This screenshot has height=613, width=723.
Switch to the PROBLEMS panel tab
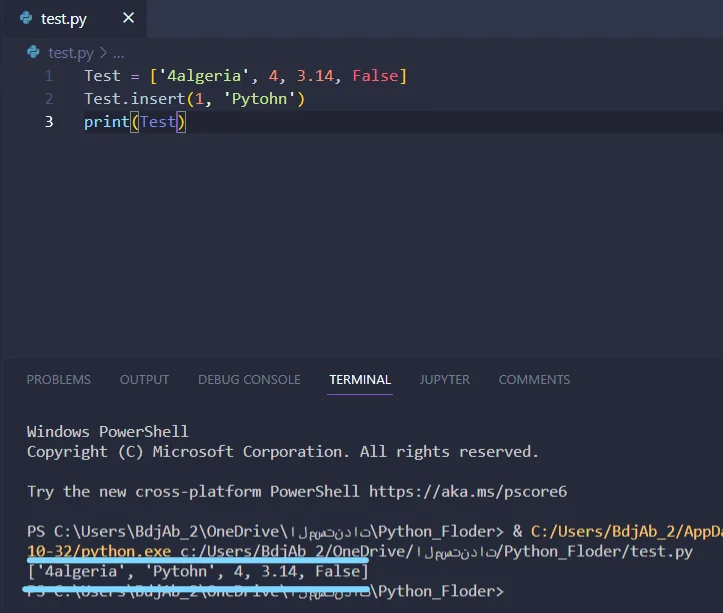coord(58,380)
